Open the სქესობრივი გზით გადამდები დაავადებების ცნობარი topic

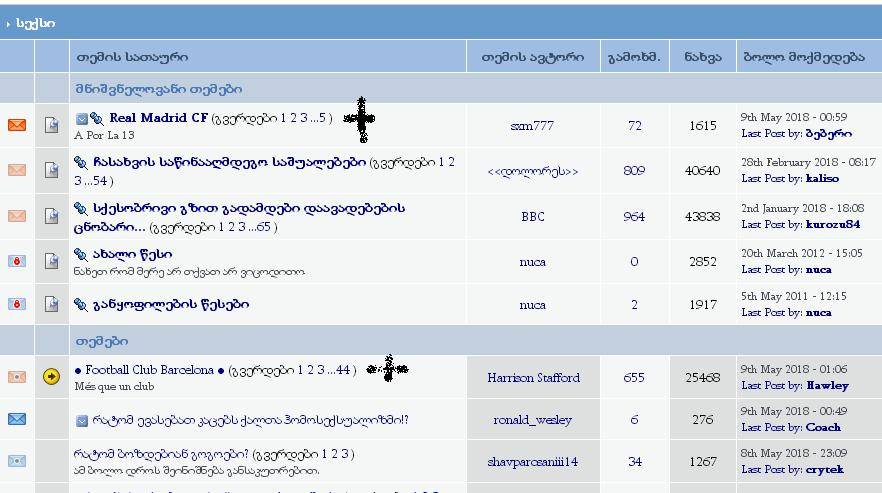(239, 217)
